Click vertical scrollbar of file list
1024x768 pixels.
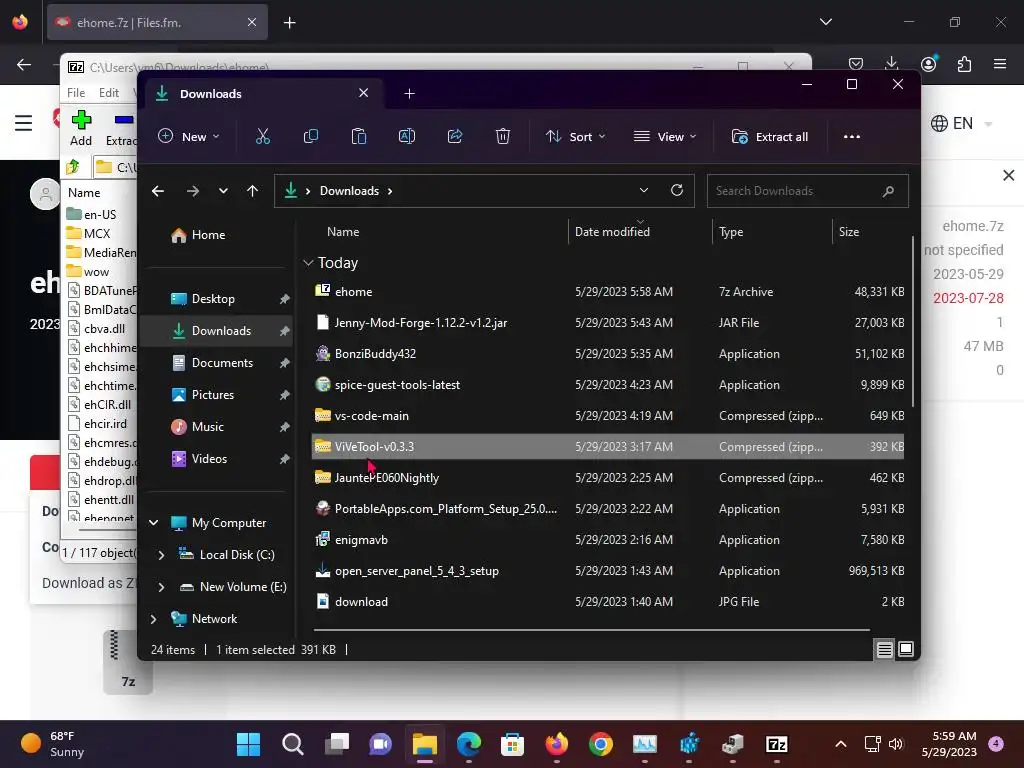(x=912, y=323)
